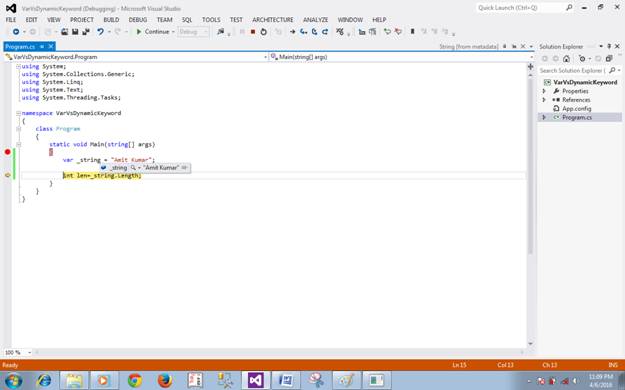The height and width of the screenshot is (390, 625).
Task: Expand the Properties node
Action: pyautogui.click(x=544, y=91)
